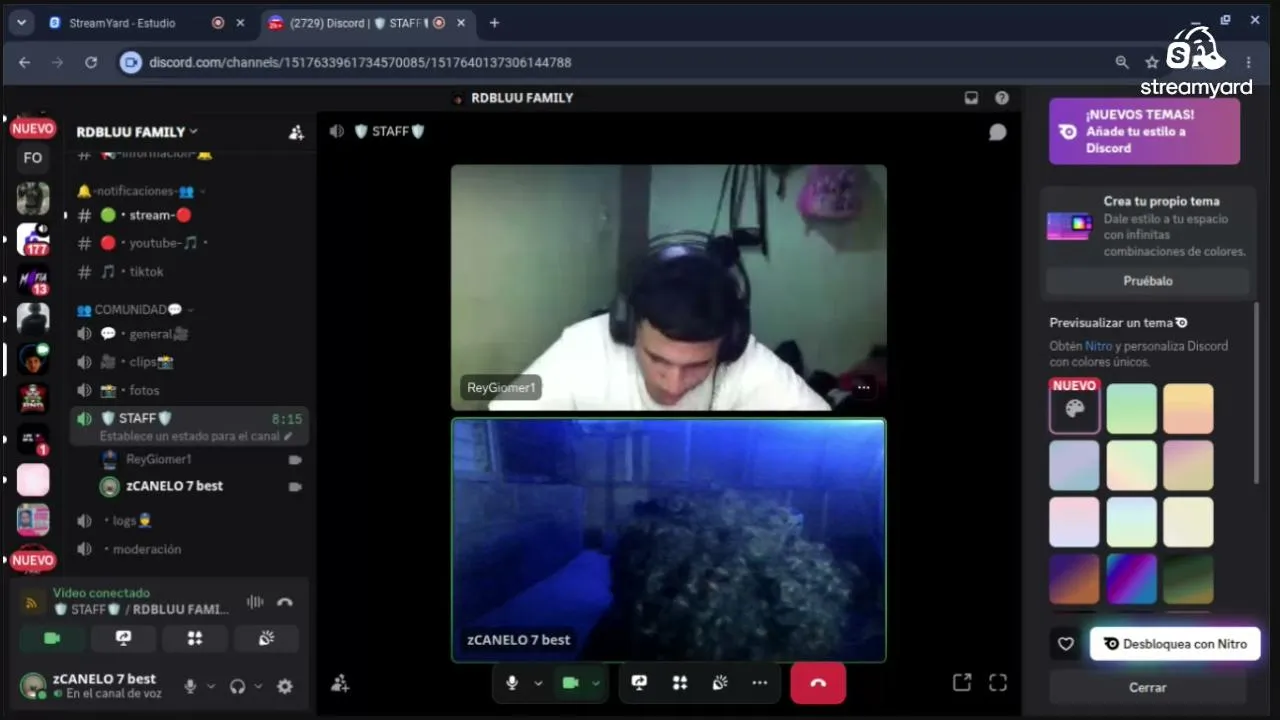
Task: Share screen from the voice panel above the username
Action: pyautogui.click(x=124, y=638)
